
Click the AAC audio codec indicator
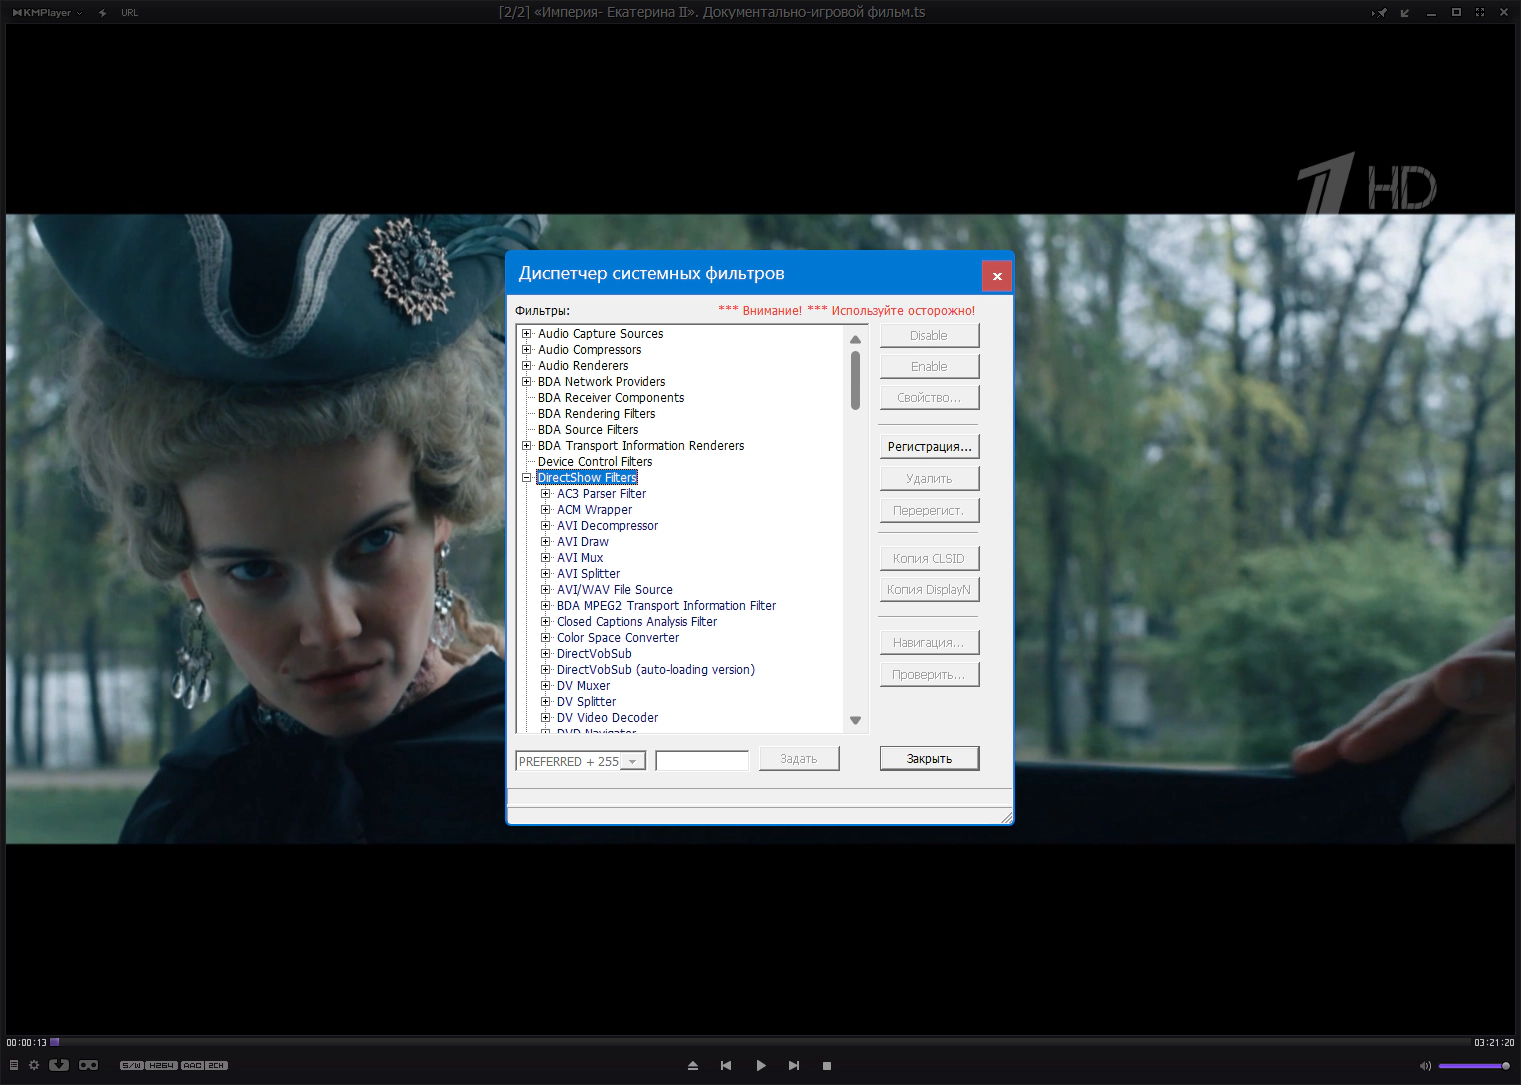point(192,1066)
